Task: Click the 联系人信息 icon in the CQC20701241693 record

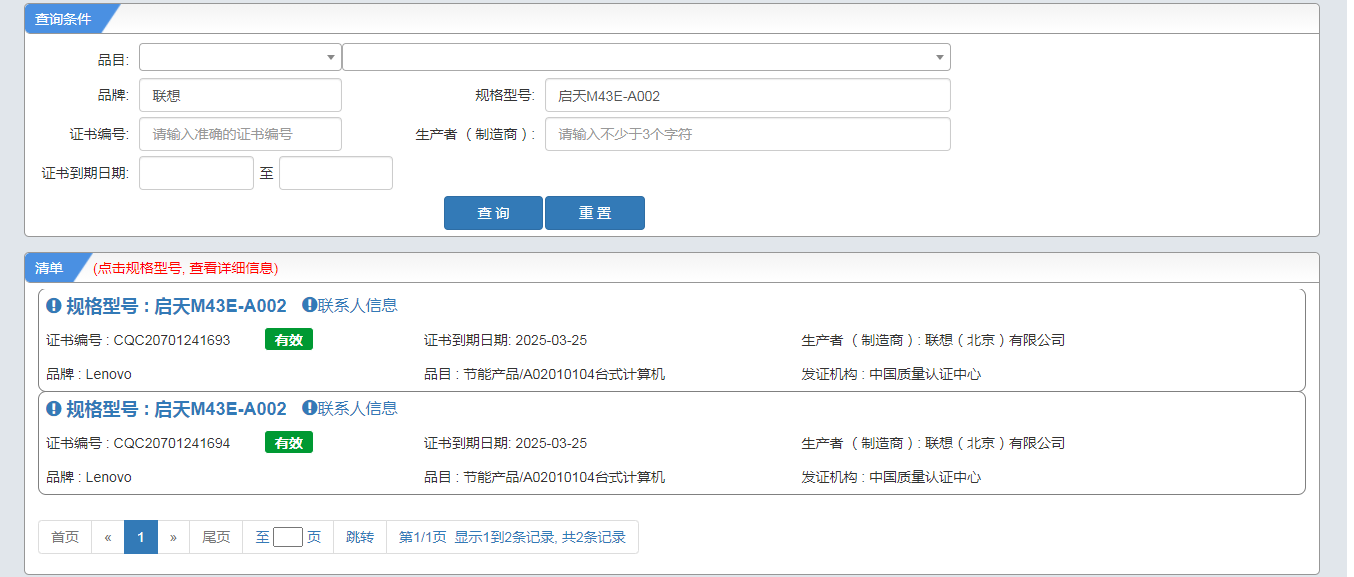Action: (x=309, y=305)
